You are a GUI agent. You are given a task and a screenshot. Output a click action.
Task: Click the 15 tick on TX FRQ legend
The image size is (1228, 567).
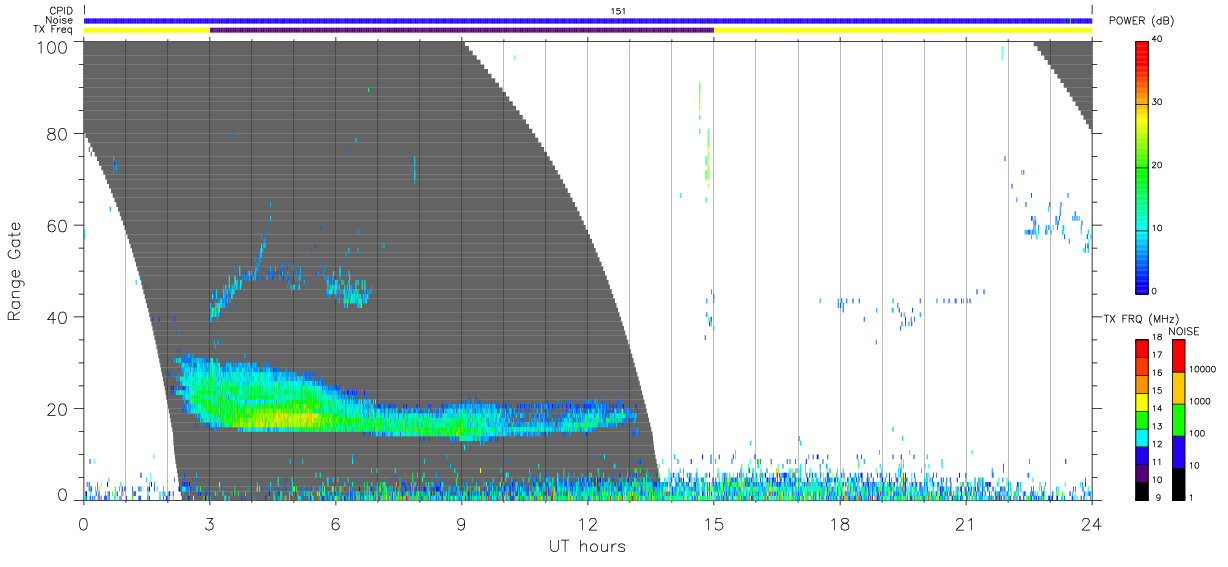[1159, 390]
